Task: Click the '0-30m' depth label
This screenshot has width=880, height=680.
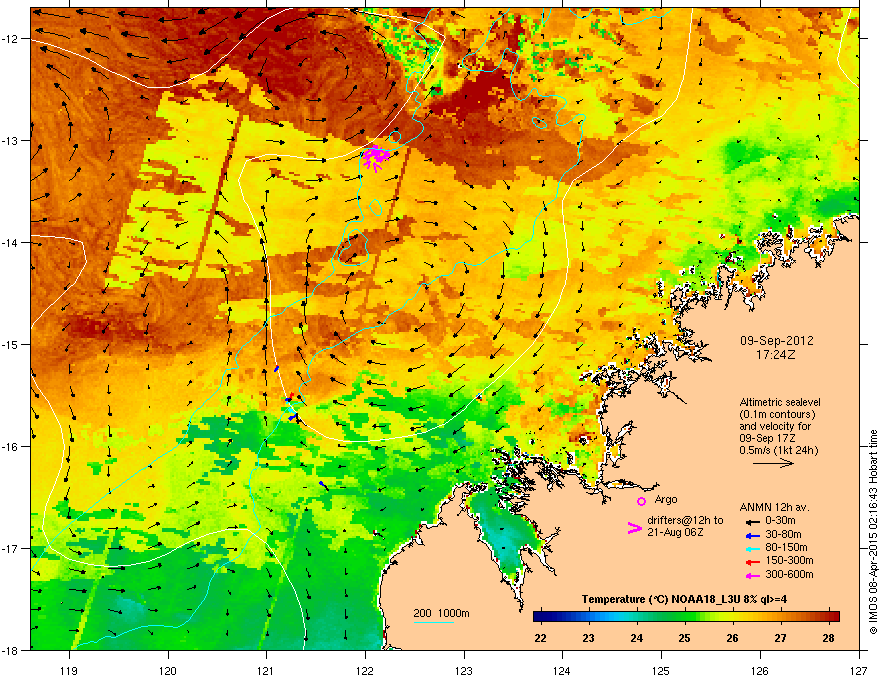Action: (x=780, y=521)
